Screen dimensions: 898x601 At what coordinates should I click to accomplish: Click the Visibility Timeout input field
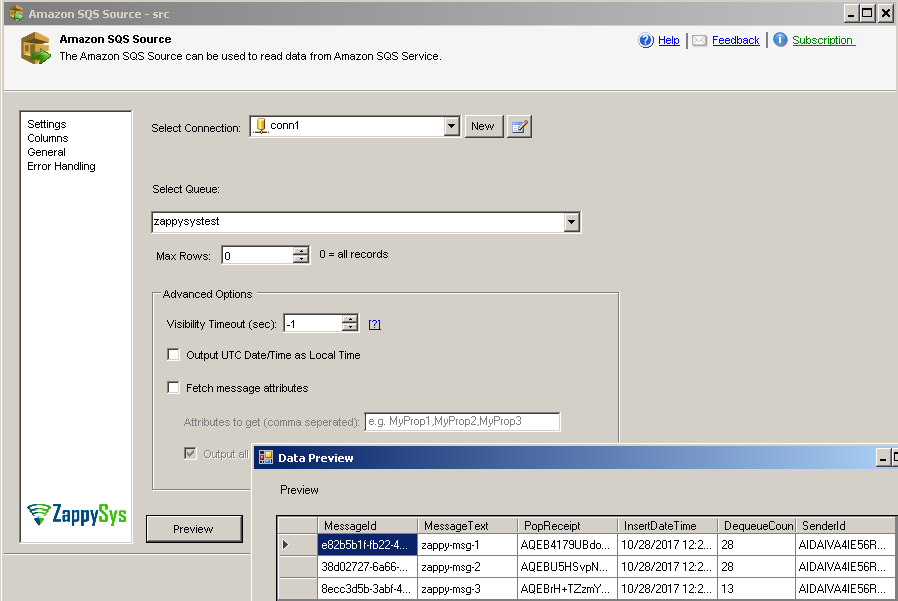tap(313, 324)
